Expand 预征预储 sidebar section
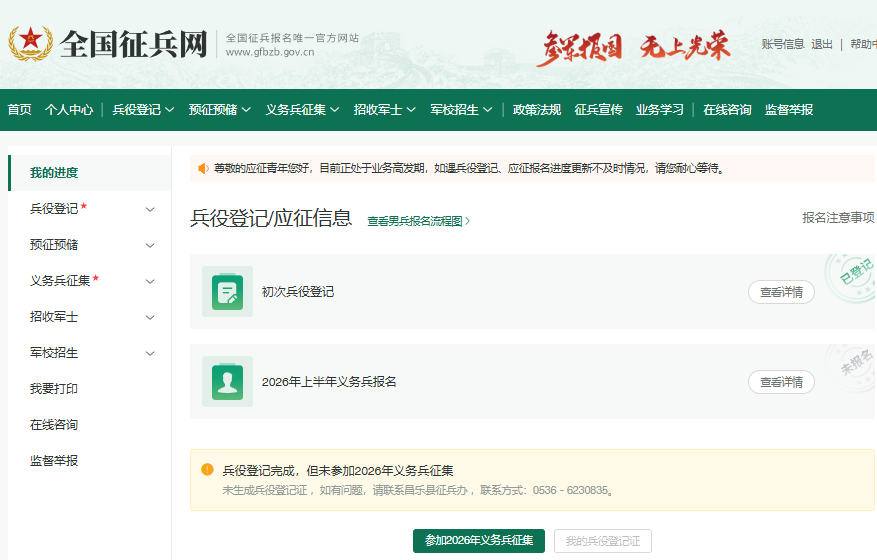This screenshot has width=877, height=560. (x=150, y=245)
